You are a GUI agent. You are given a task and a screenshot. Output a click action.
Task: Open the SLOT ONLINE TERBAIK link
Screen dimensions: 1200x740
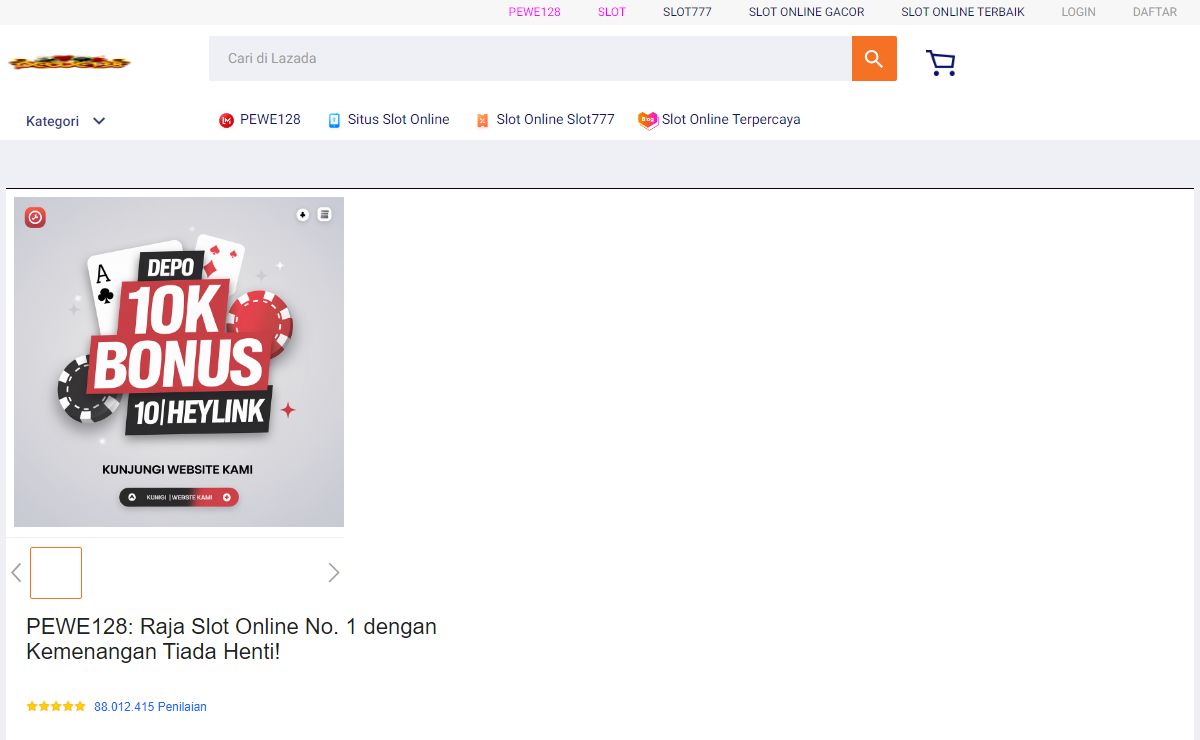pos(963,12)
